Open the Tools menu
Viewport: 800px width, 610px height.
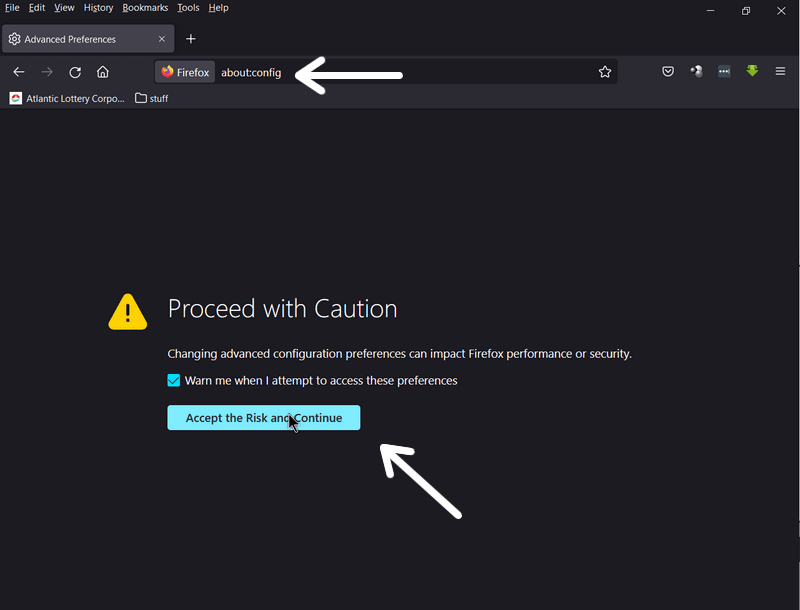(188, 8)
